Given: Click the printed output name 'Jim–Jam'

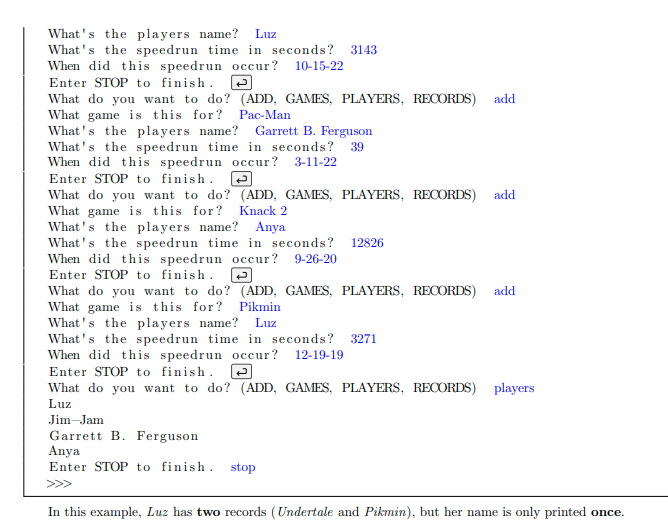Looking at the screenshot, I should click(76, 420).
